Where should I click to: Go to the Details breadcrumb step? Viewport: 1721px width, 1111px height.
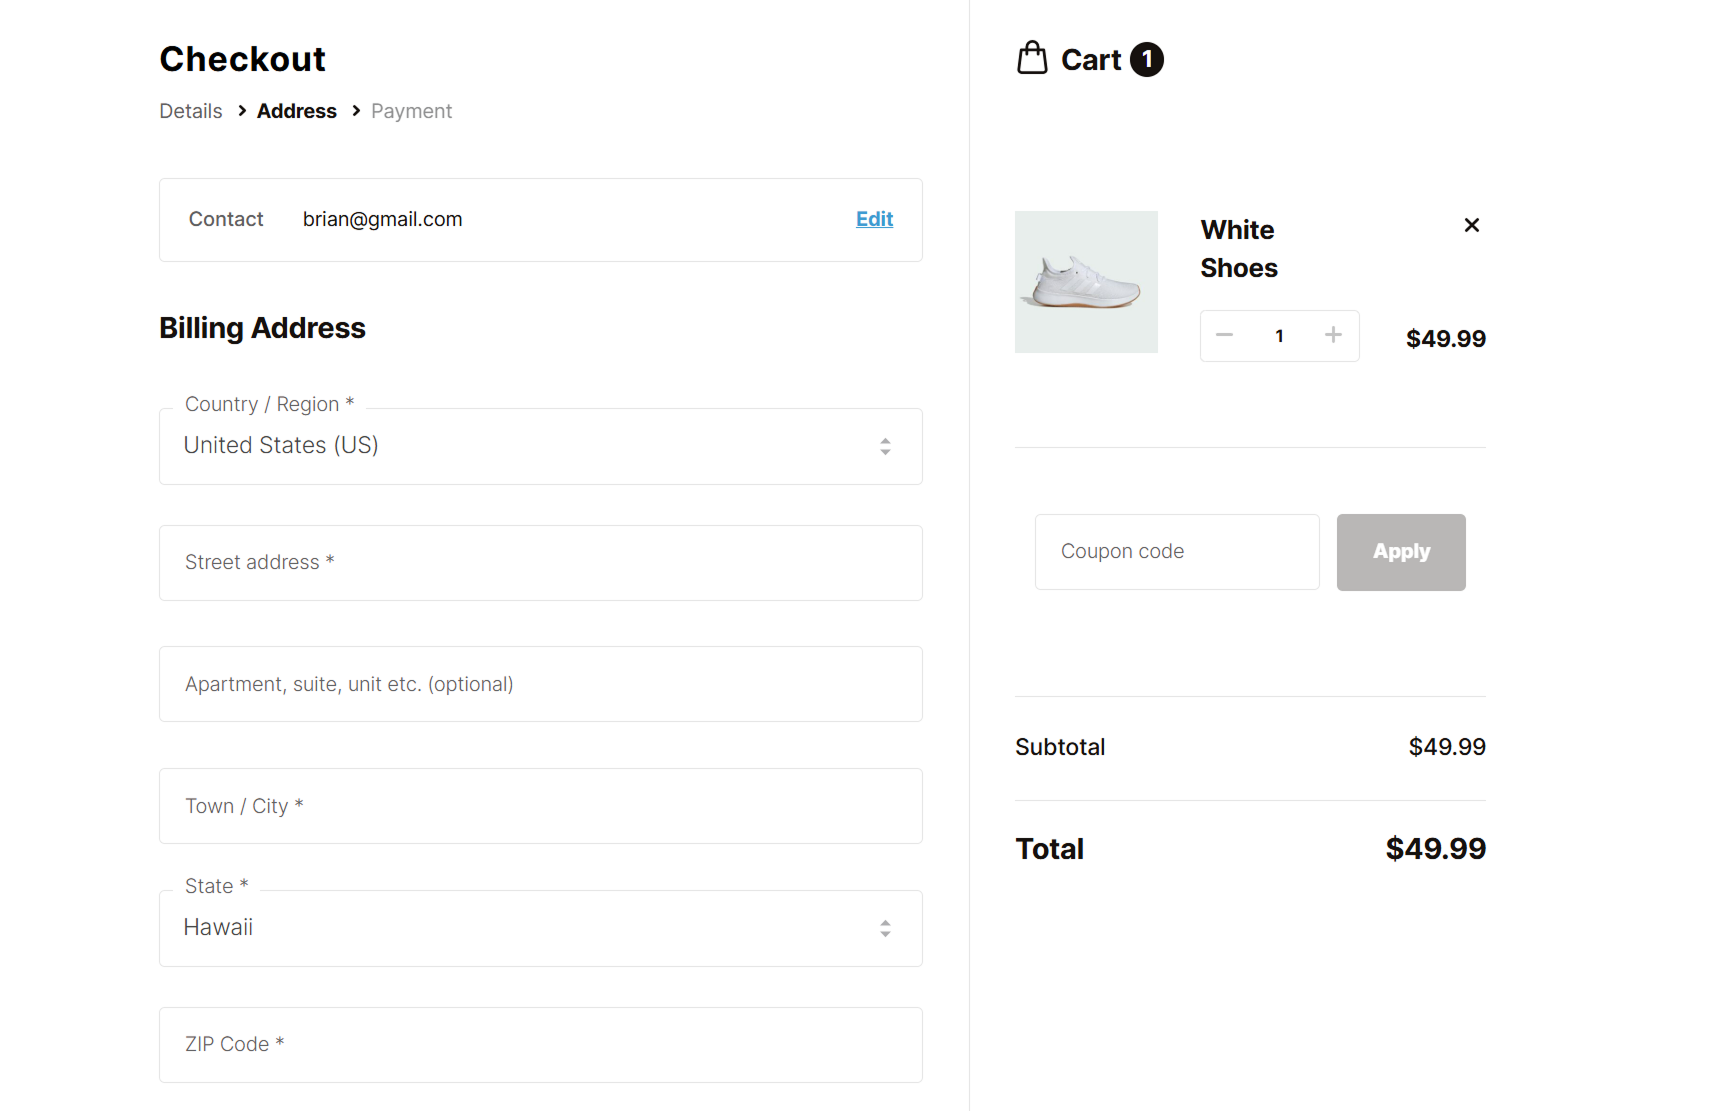coord(191,111)
